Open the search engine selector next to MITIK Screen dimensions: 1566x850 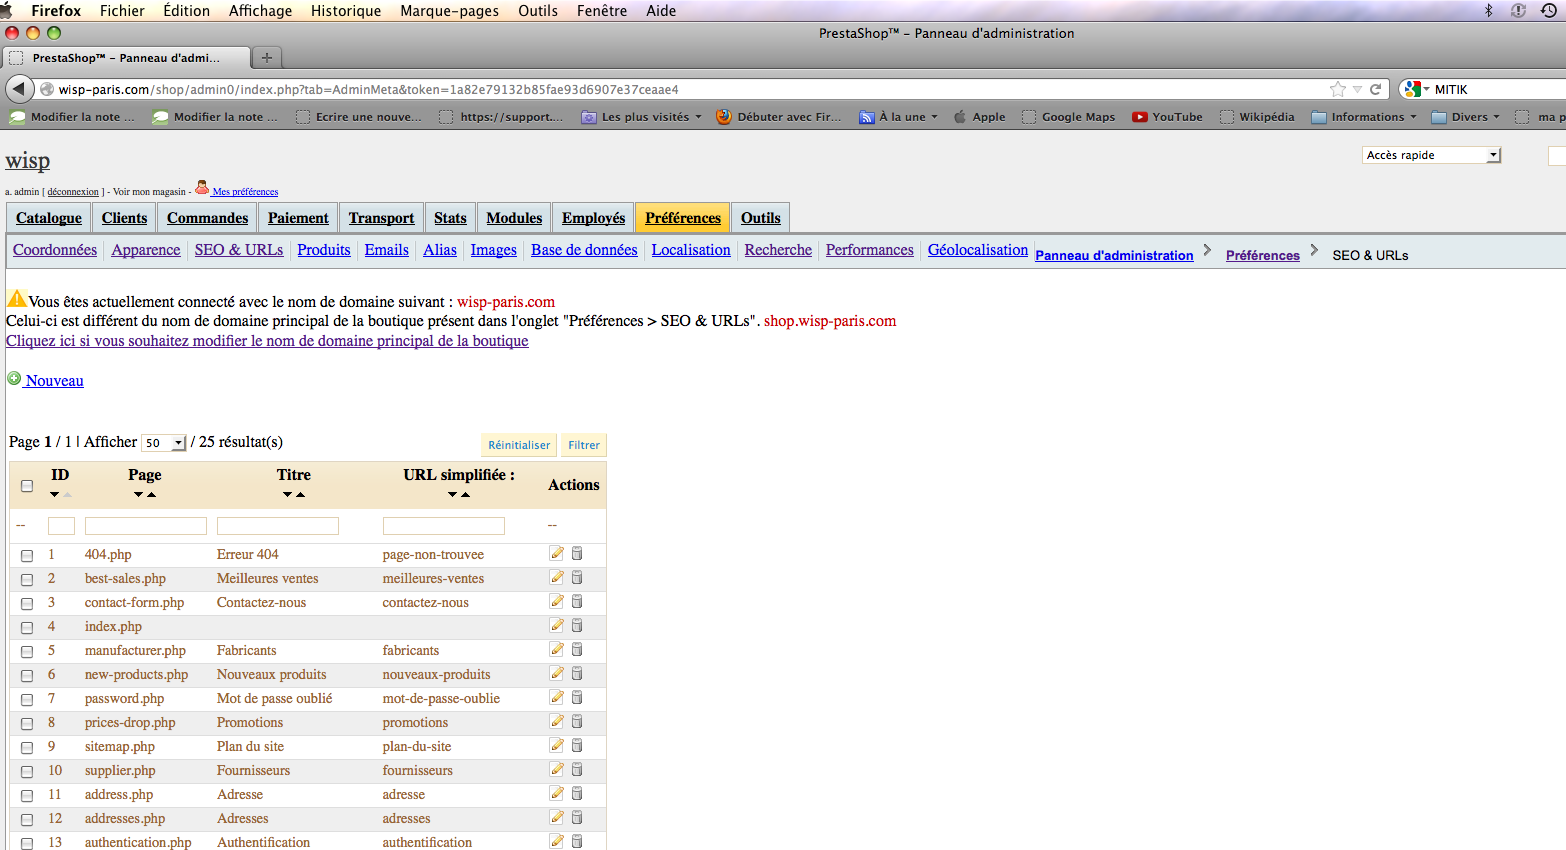pyautogui.click(x=1415, y=89)
